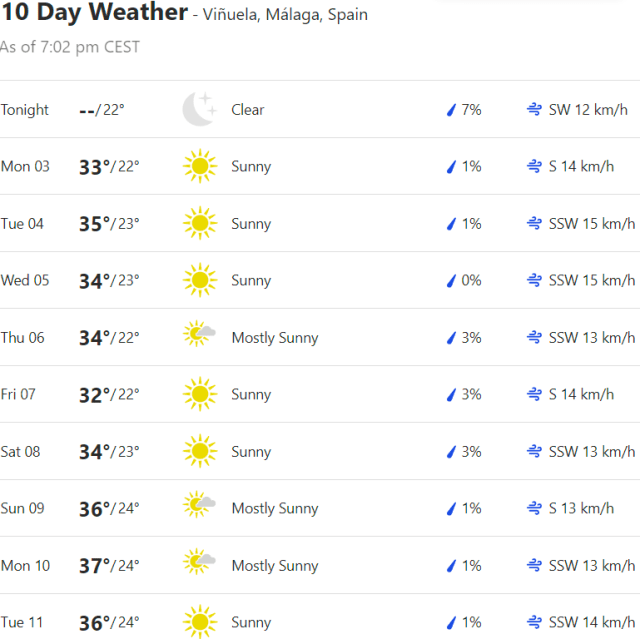This screenshot has height=639, width=640.
Task: Click the 3% precipitation for Thu 06
Action: tap(471, 338)
